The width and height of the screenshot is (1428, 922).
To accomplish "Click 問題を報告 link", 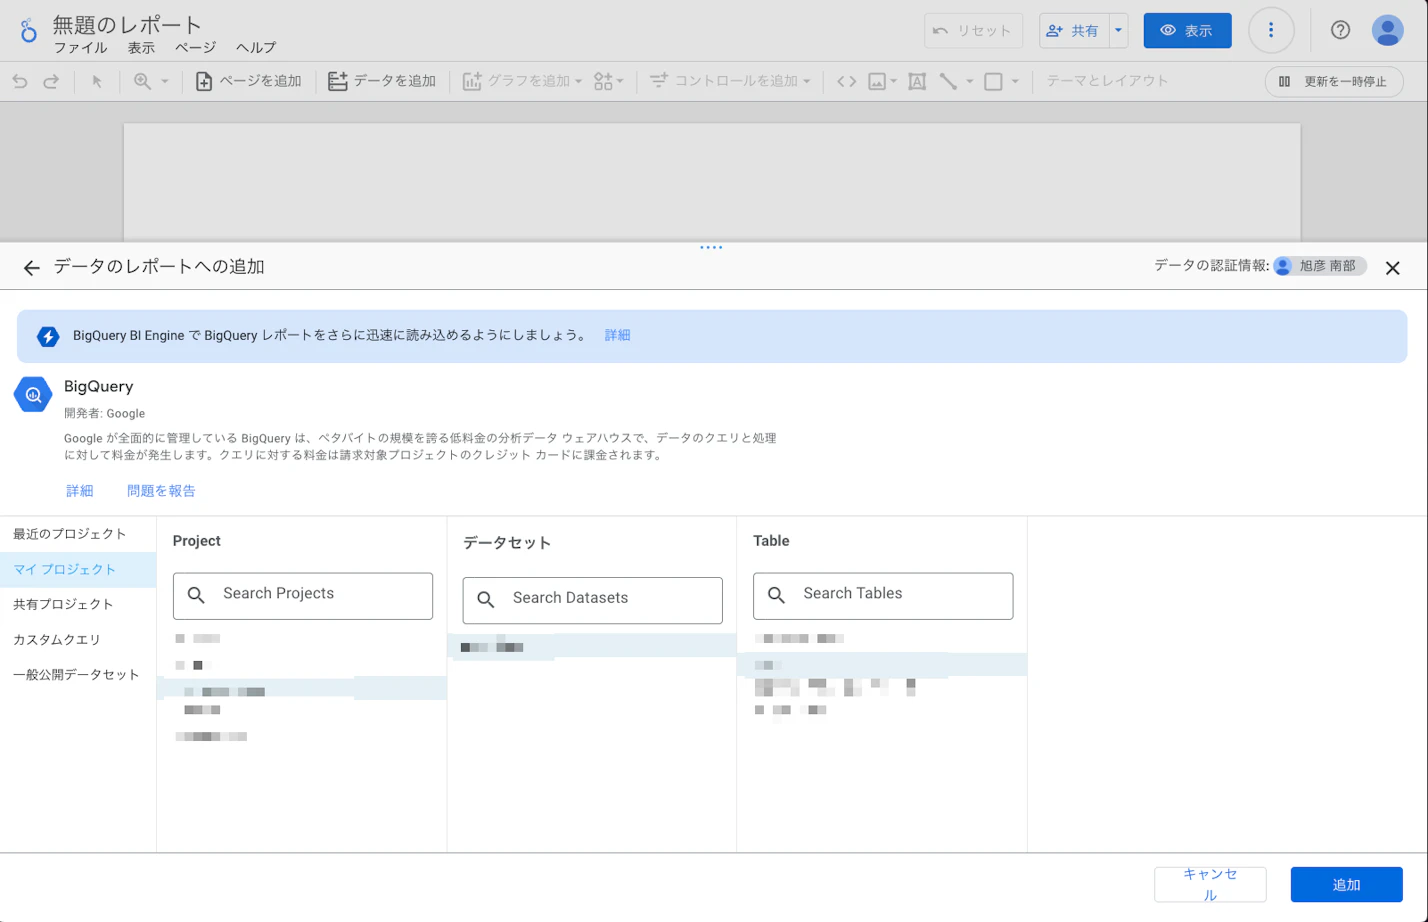I will point(161,491).
